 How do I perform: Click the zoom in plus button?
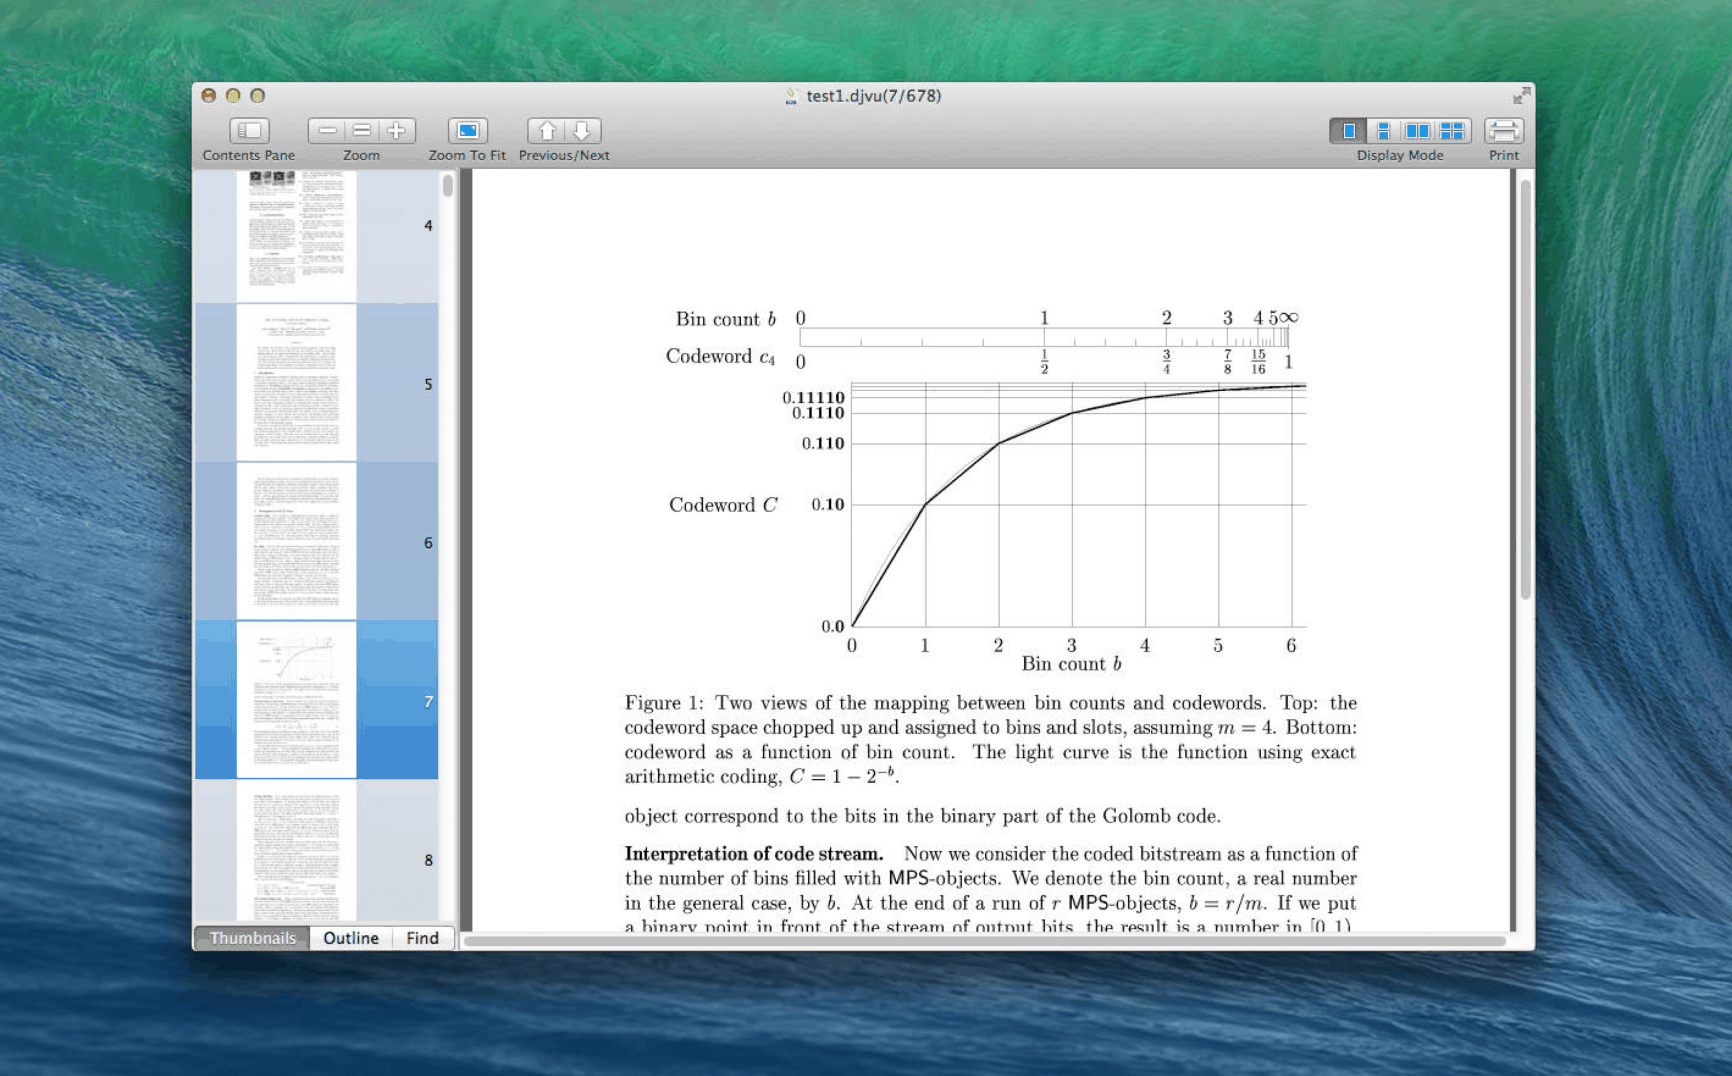click(397, 131)
